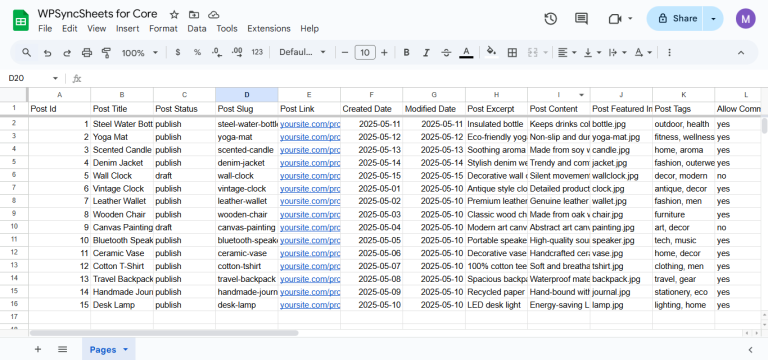Show the all sheets list
Viewport: 768px width, 360px height.
tap(62, 349)
